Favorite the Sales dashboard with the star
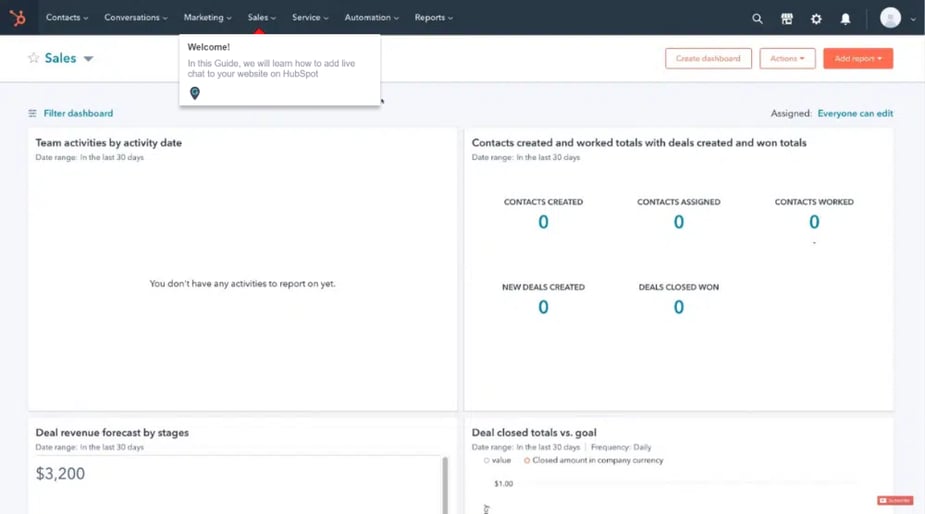 (33, 58)
